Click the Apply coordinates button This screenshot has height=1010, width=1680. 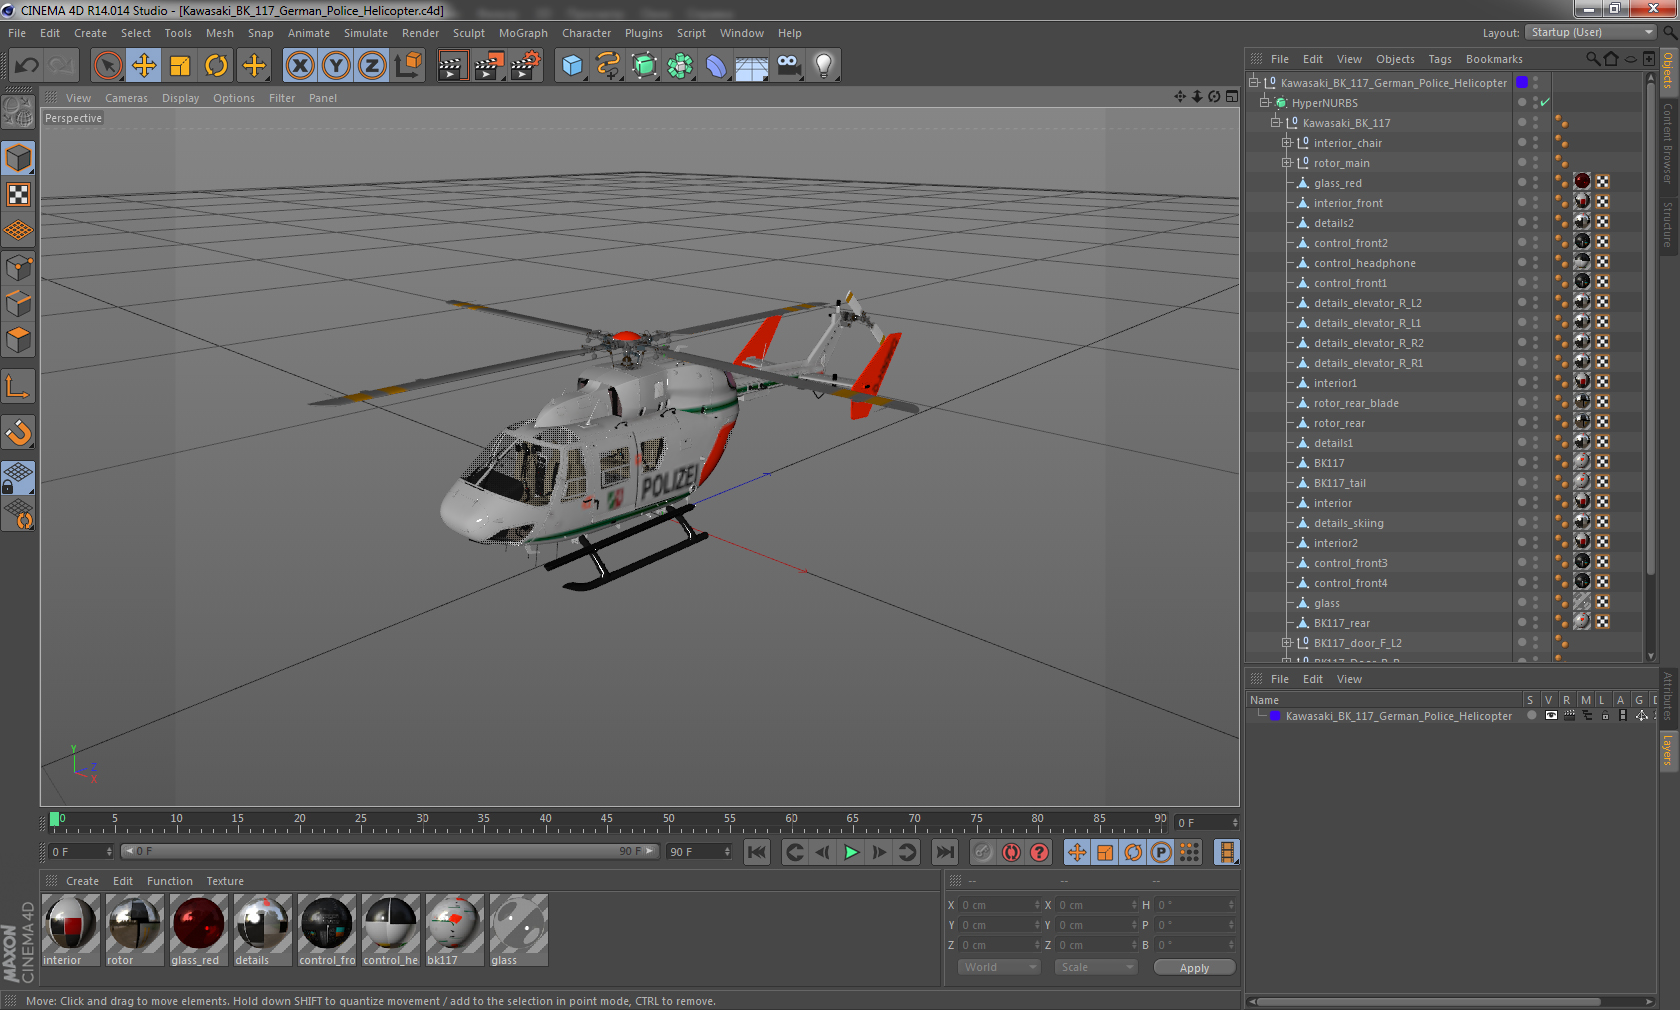(x=1194, y=967)
